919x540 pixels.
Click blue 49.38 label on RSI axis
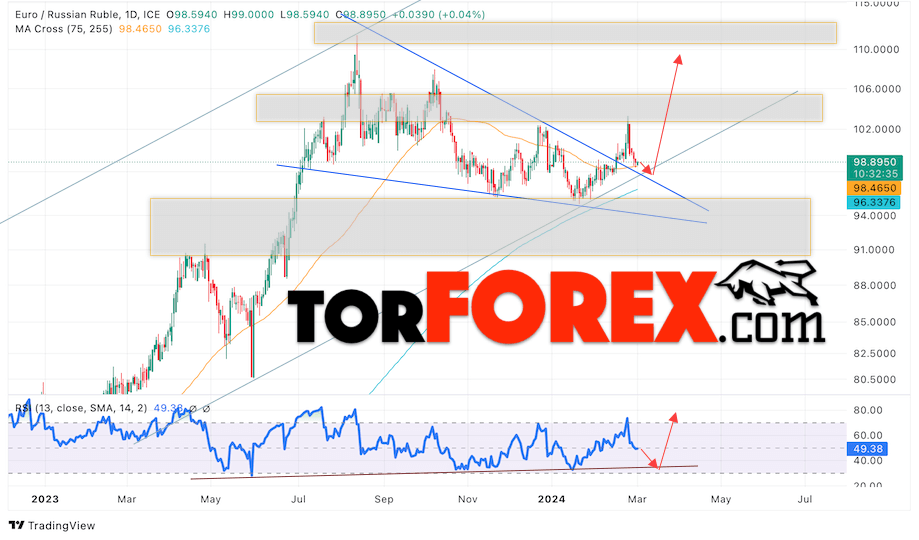868,449
